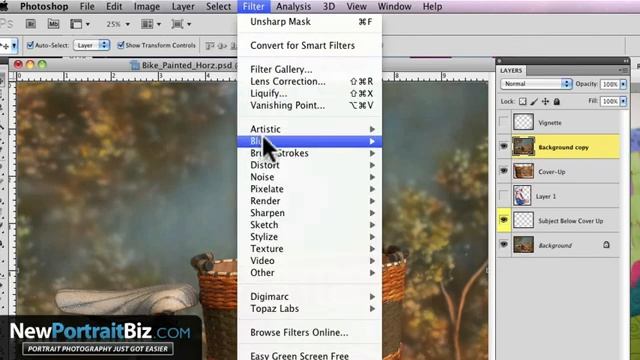Image resolution: width=640 pixels, height=360 pixels.
Task: Open the Help menu
Action: coord(432,7)
